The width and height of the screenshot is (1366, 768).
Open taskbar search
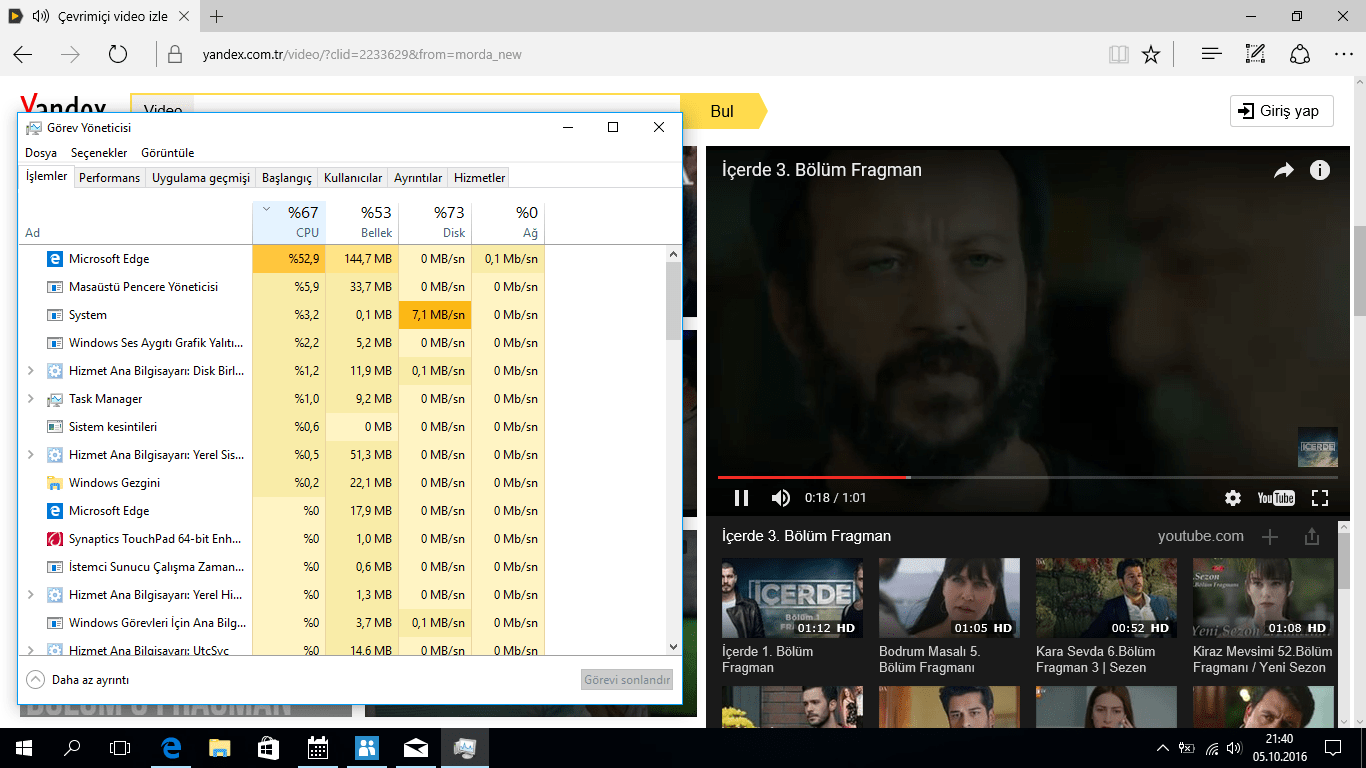(x=72, y=747)
